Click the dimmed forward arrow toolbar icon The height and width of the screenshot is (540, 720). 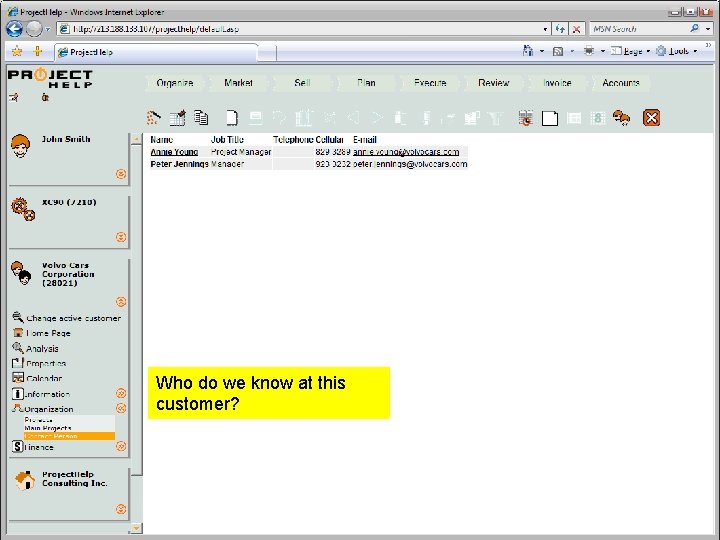[x=377, y=118]
